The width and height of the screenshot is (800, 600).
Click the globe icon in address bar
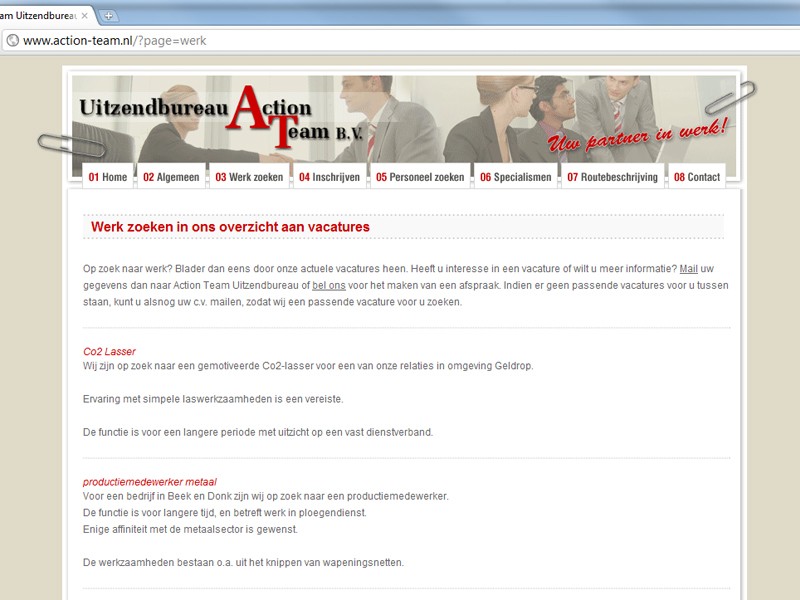13,40
